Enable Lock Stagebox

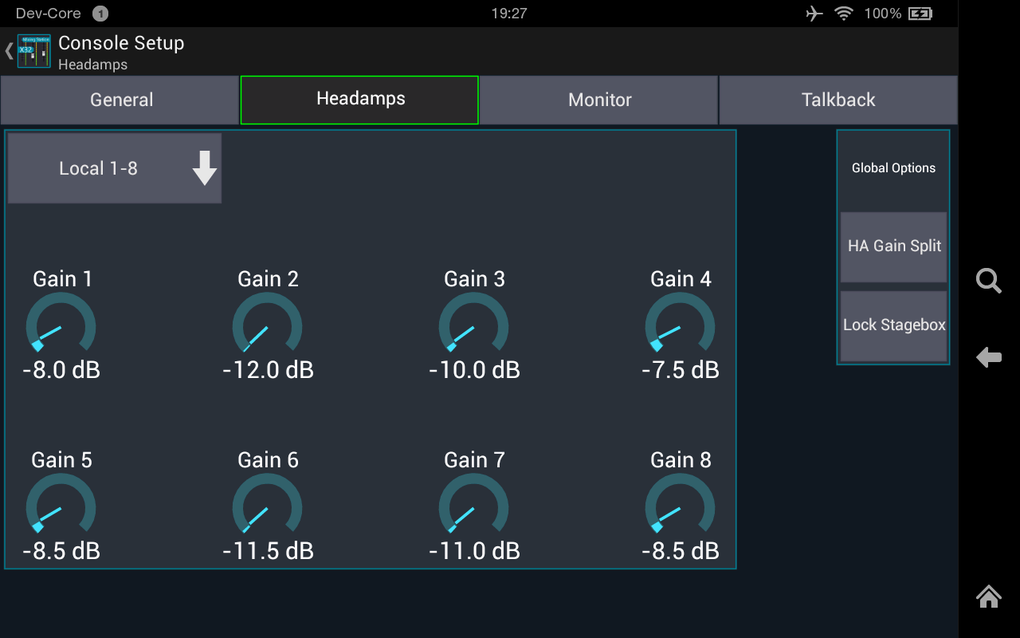point(893,324)
